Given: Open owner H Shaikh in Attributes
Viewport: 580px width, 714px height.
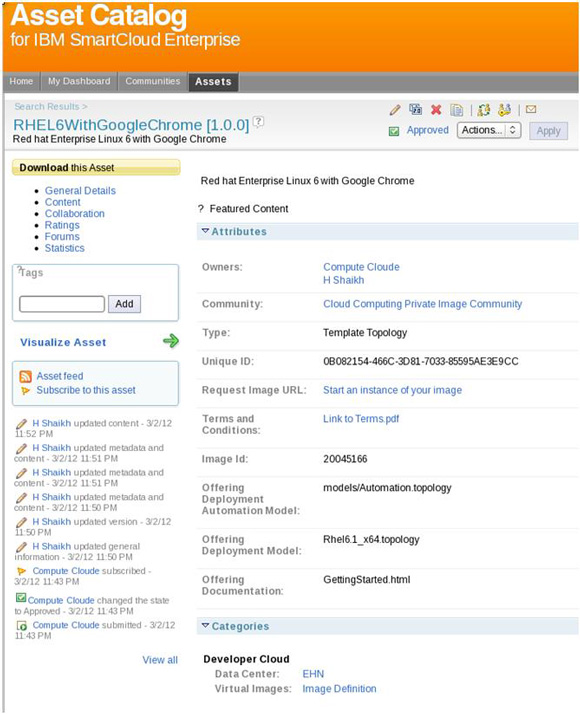Looking at the screenshot, I should tap(344, 280).
